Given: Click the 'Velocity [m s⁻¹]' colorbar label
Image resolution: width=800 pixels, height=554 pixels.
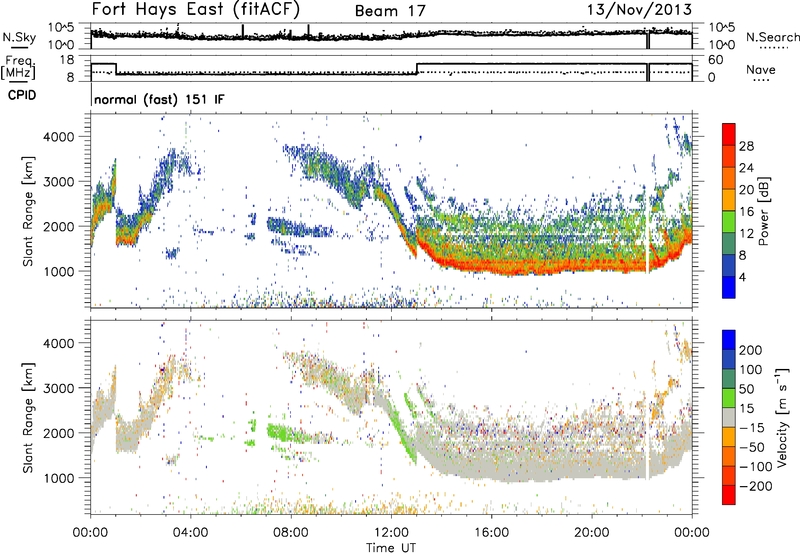Looking at the screenshot, I should point(782,417).
